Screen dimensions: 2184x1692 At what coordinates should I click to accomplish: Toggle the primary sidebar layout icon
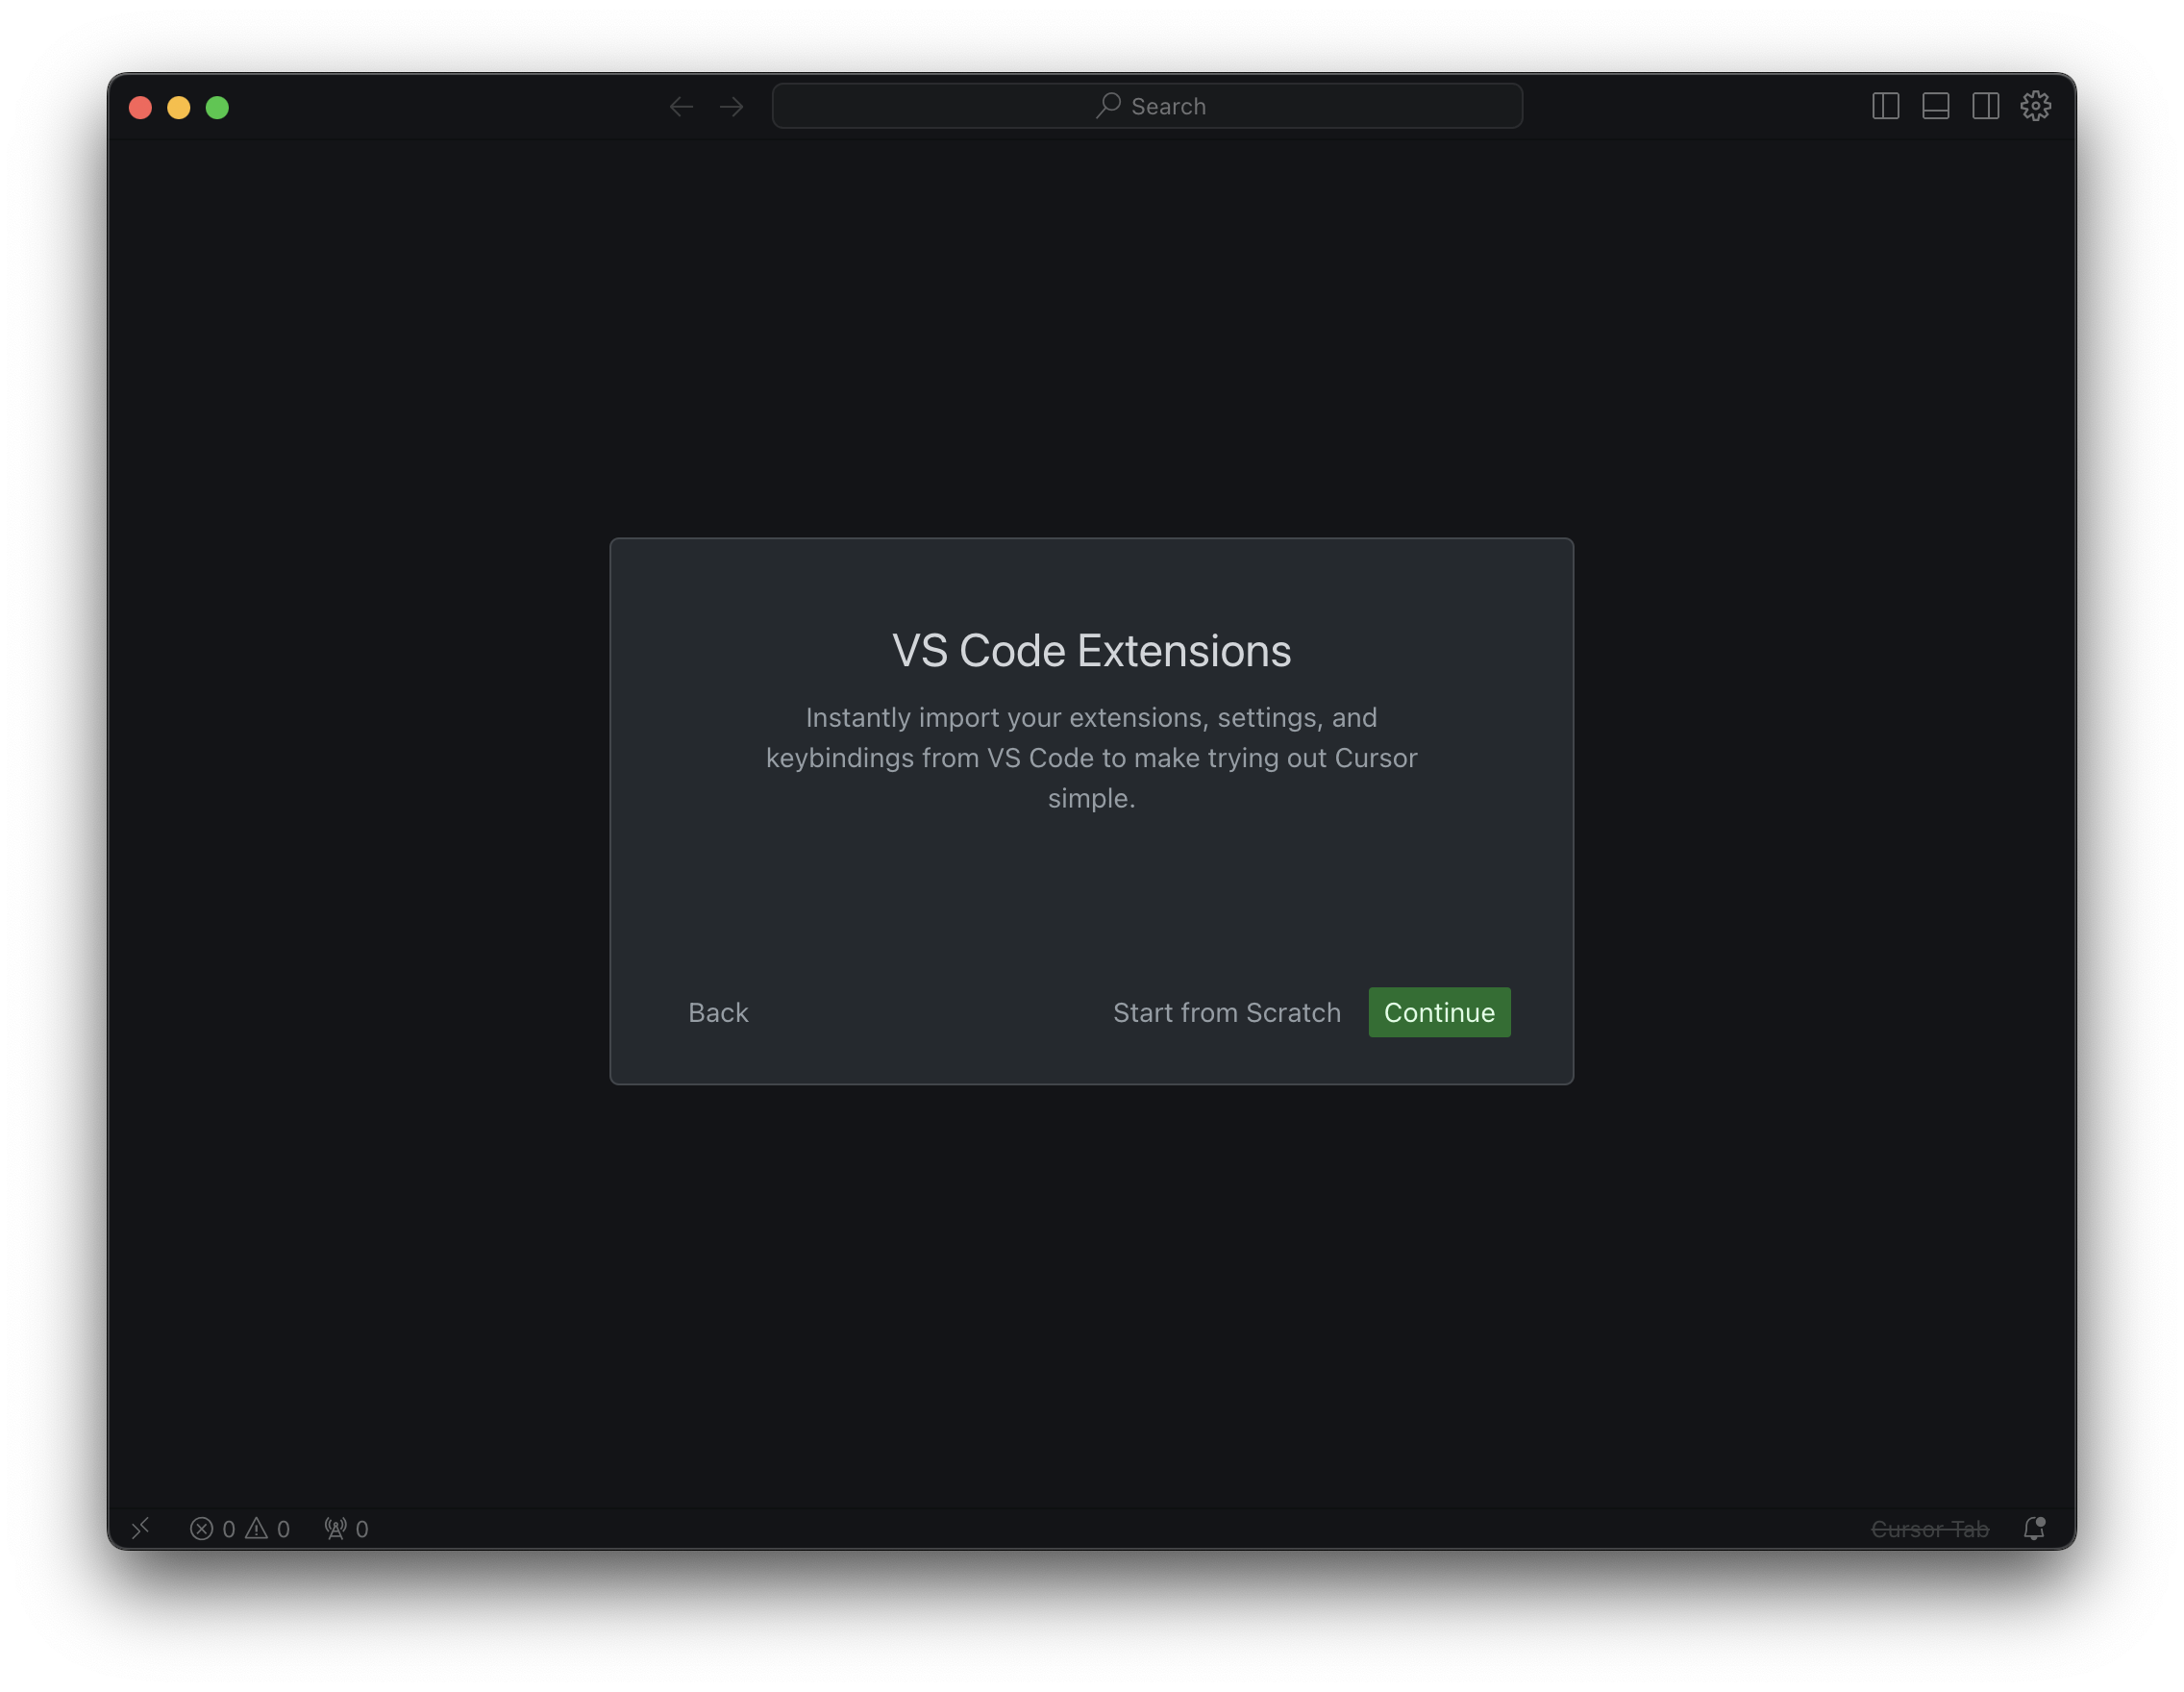tap(1885, 106)
